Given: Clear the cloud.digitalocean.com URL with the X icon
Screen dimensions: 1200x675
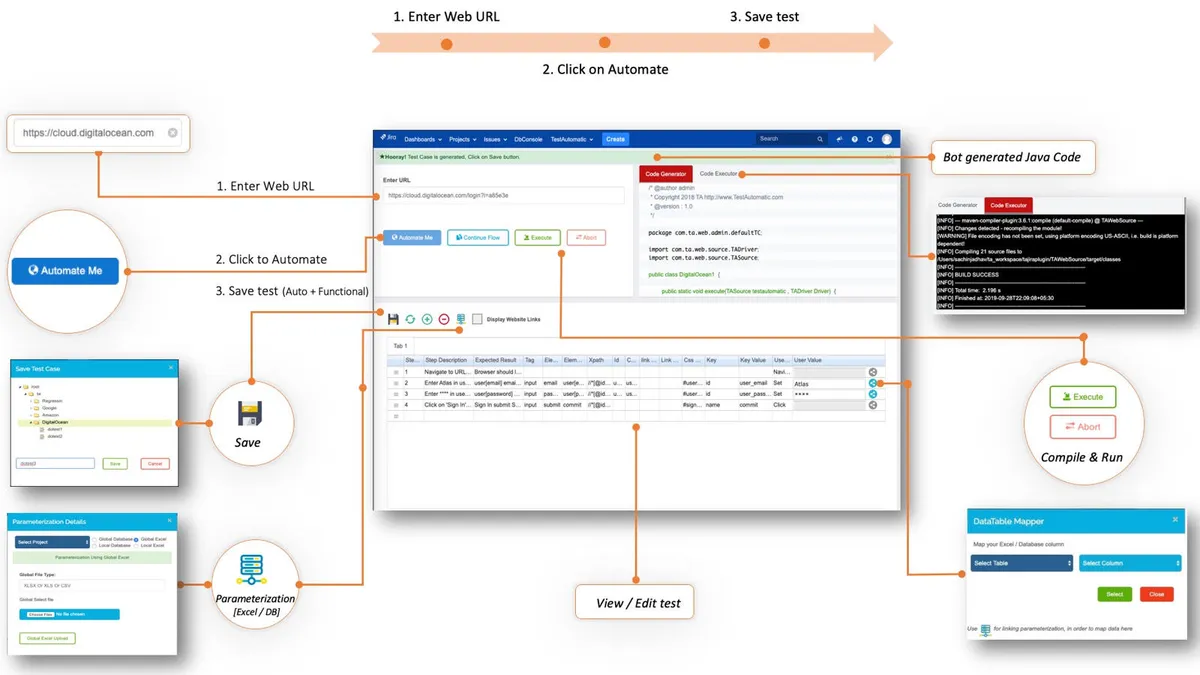Looking at the screenshot, I should [172, 132].
